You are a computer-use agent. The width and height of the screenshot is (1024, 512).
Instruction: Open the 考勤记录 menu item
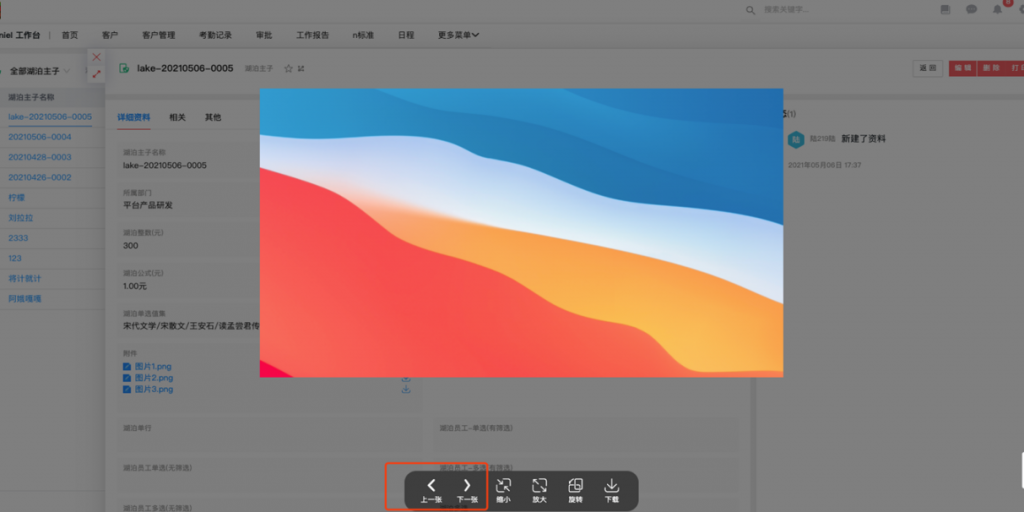coord(215,35)
